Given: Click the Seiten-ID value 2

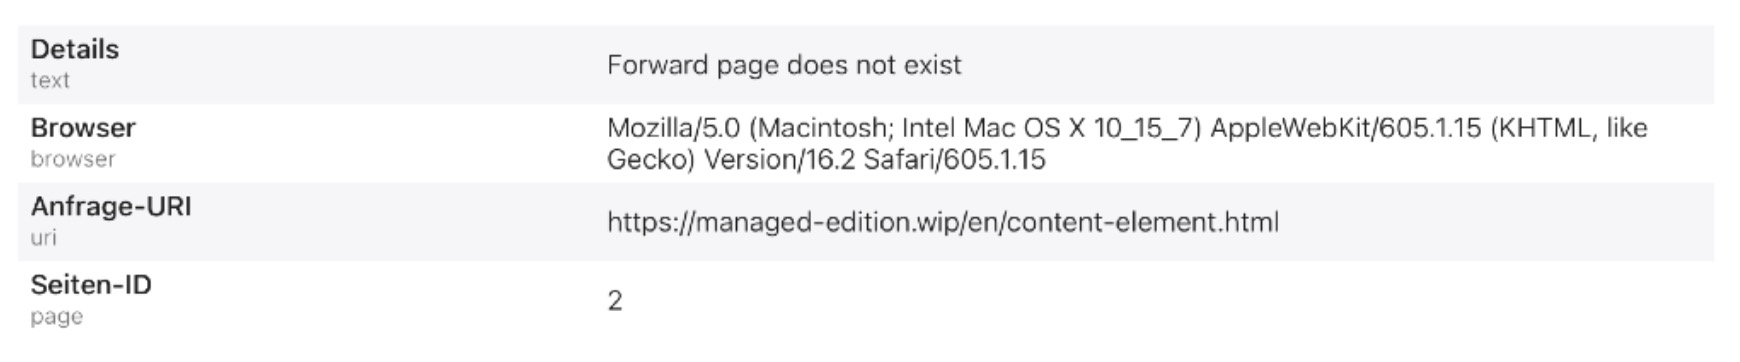Looking at the screenshot, I should point(615,301).
